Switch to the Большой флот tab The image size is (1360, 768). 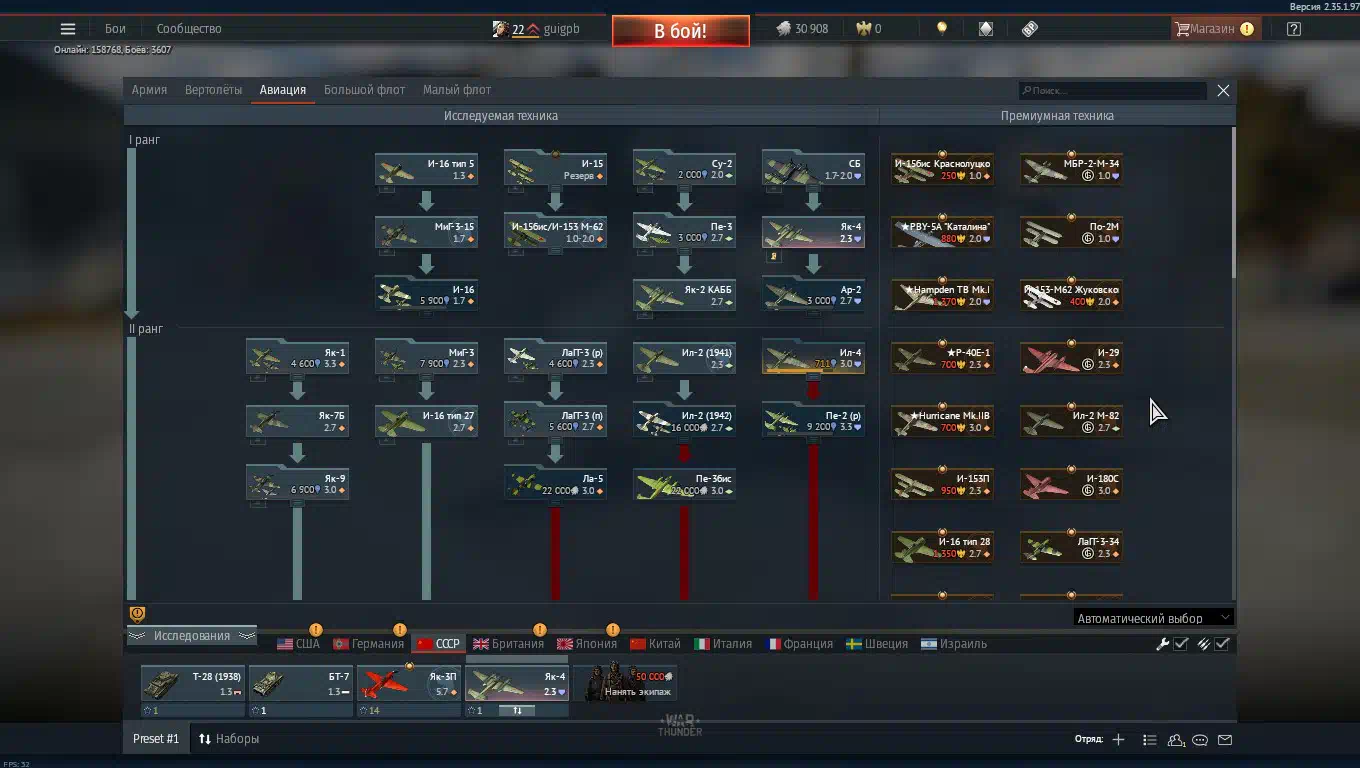tap(364, 90)
